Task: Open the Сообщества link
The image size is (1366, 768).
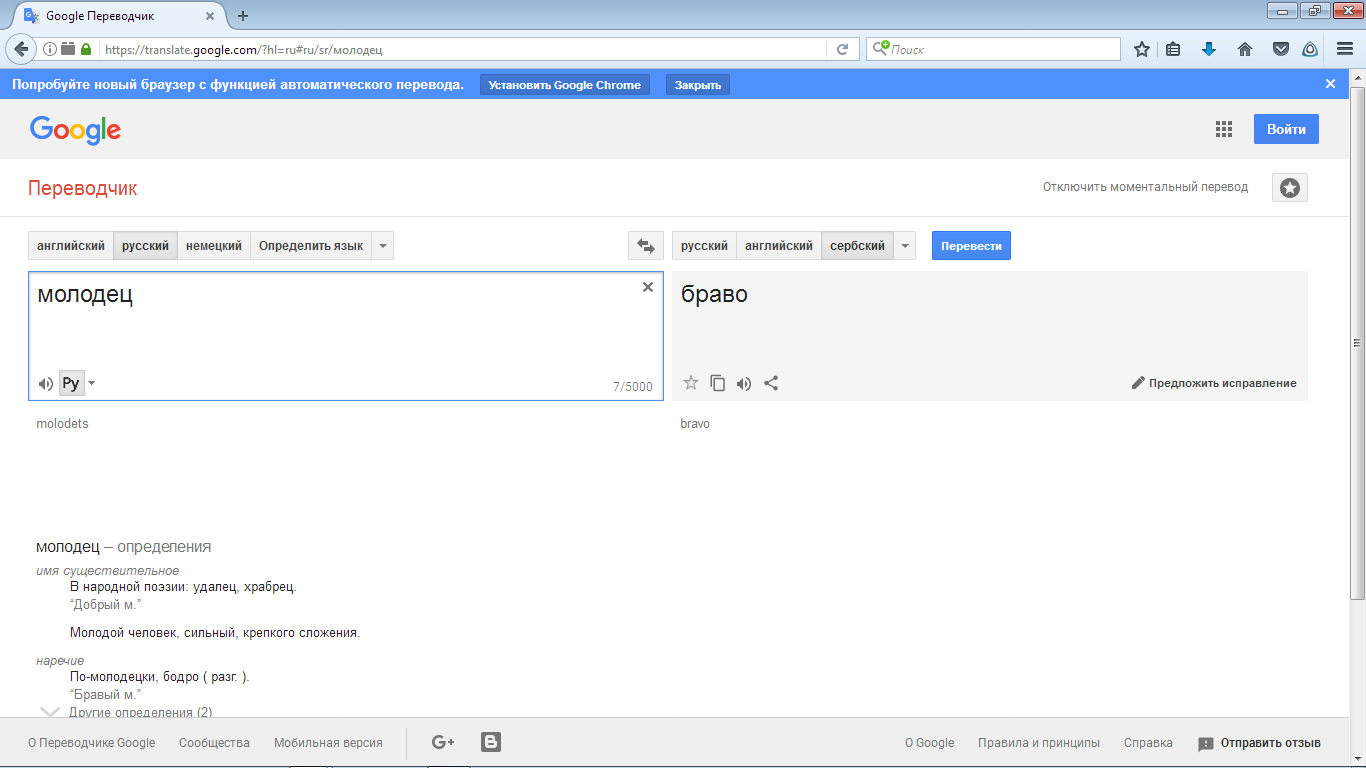Action: tap(214, 743)
